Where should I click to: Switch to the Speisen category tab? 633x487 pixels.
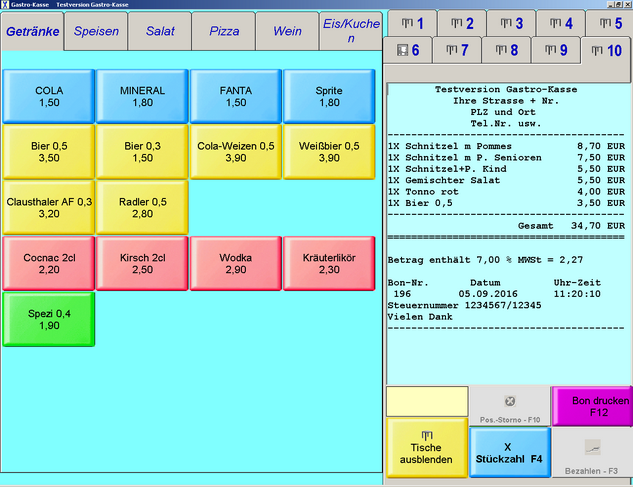pos(97,31)
